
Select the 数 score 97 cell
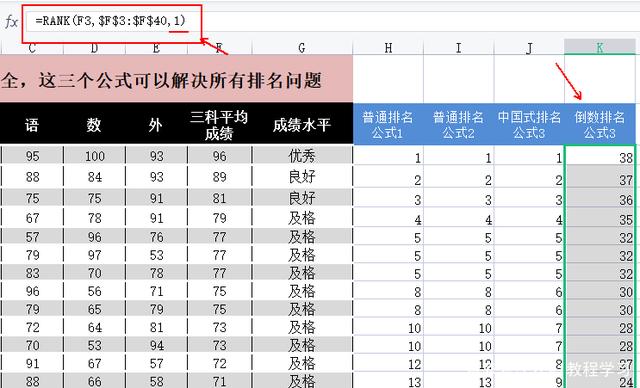[95, 255]
